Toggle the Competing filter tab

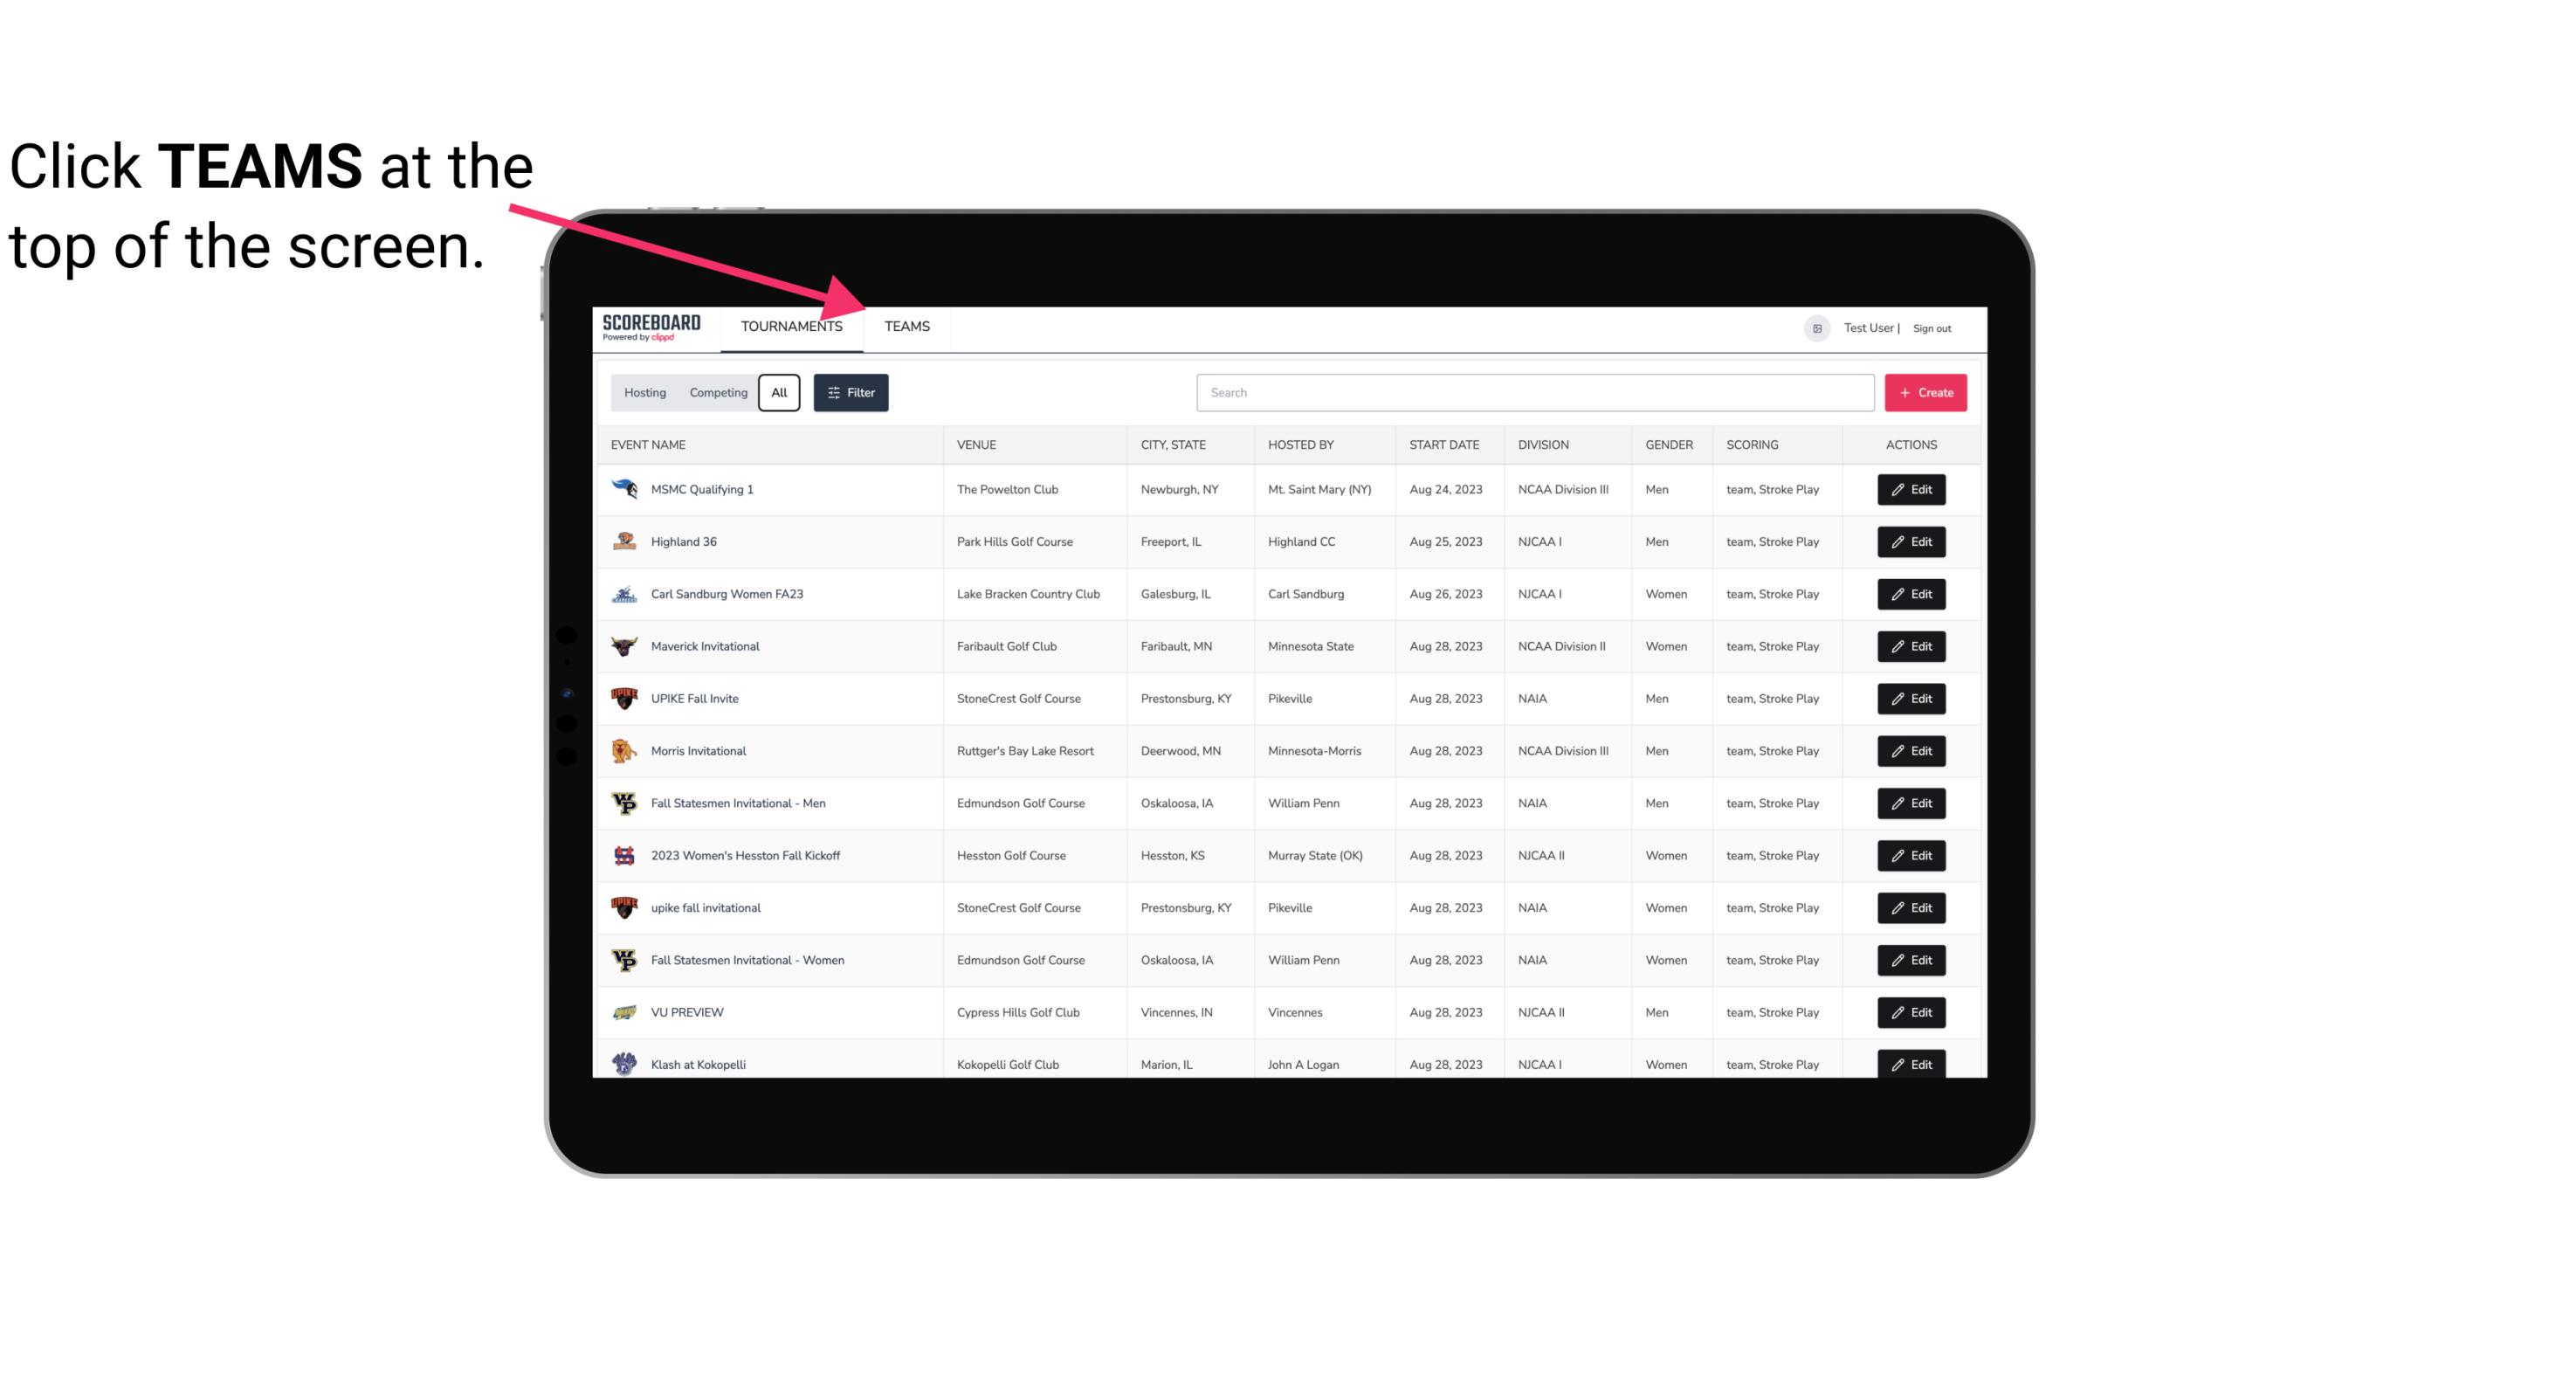tap(715, 393)
